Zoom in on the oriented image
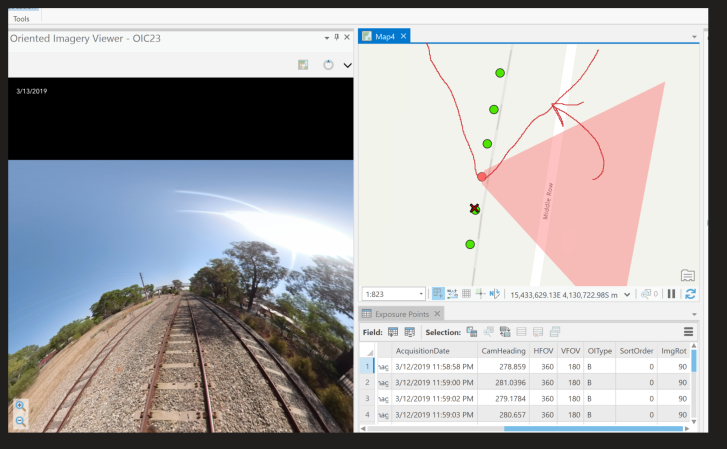This screenshot has height=449, width=727. pos(20,406)
